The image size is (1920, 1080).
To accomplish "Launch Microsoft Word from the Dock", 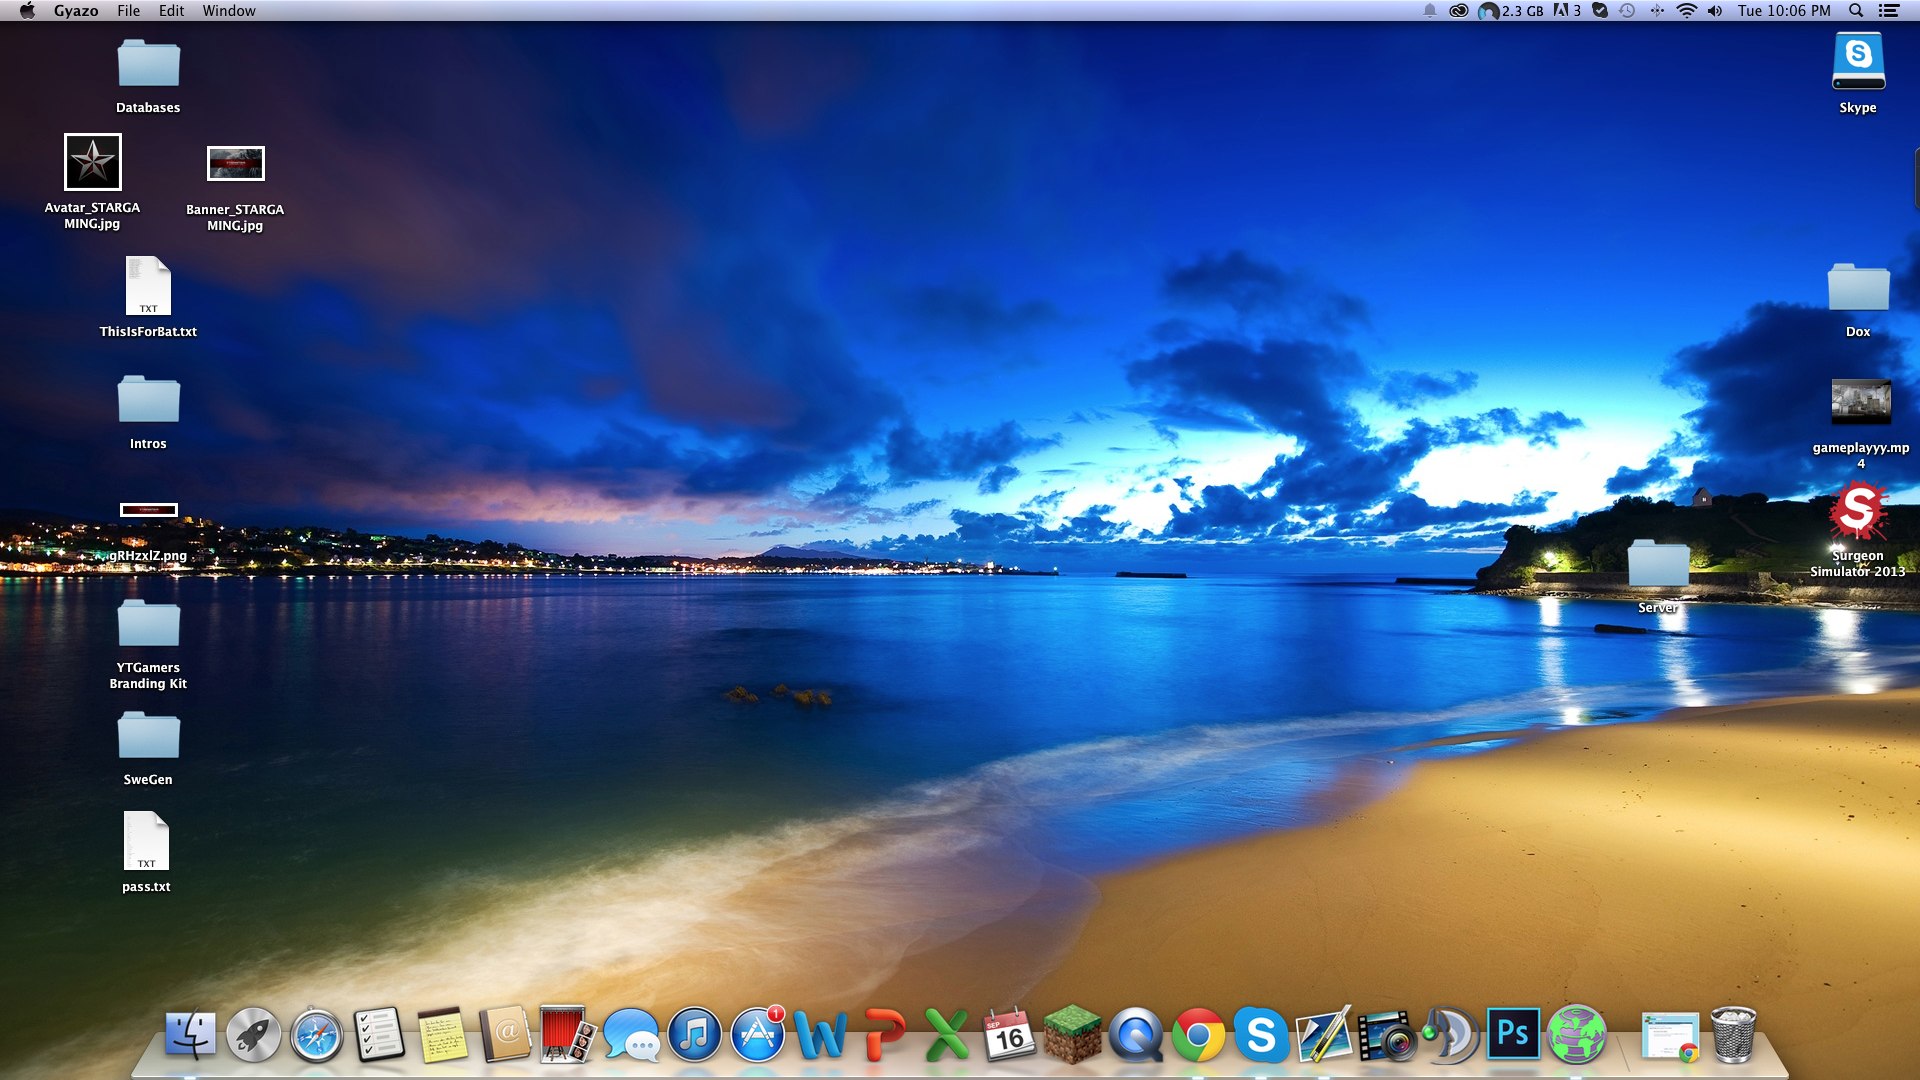I will [820, 1035].
